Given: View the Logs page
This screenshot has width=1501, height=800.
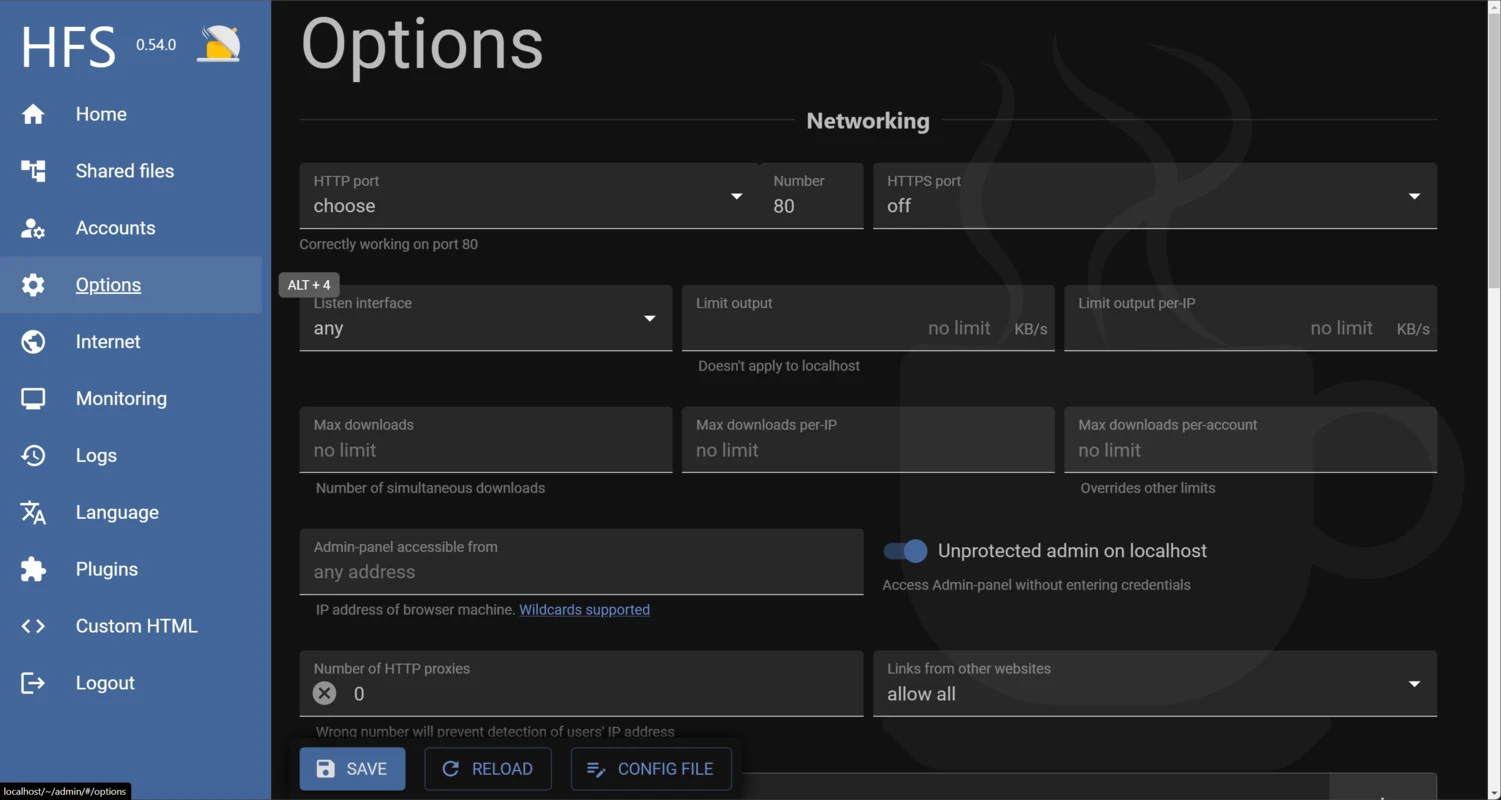Looking at the screenshot, I should (96, 456).
